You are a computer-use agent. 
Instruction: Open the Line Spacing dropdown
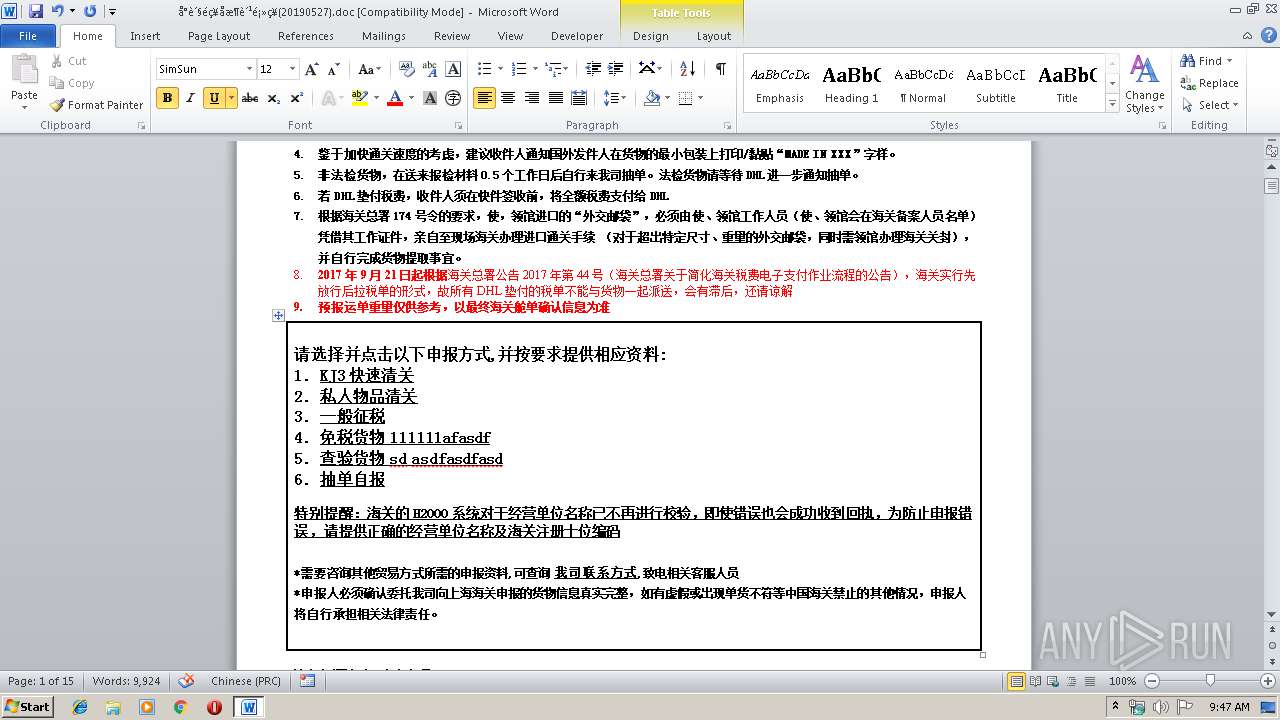click(x=615, y=98)
